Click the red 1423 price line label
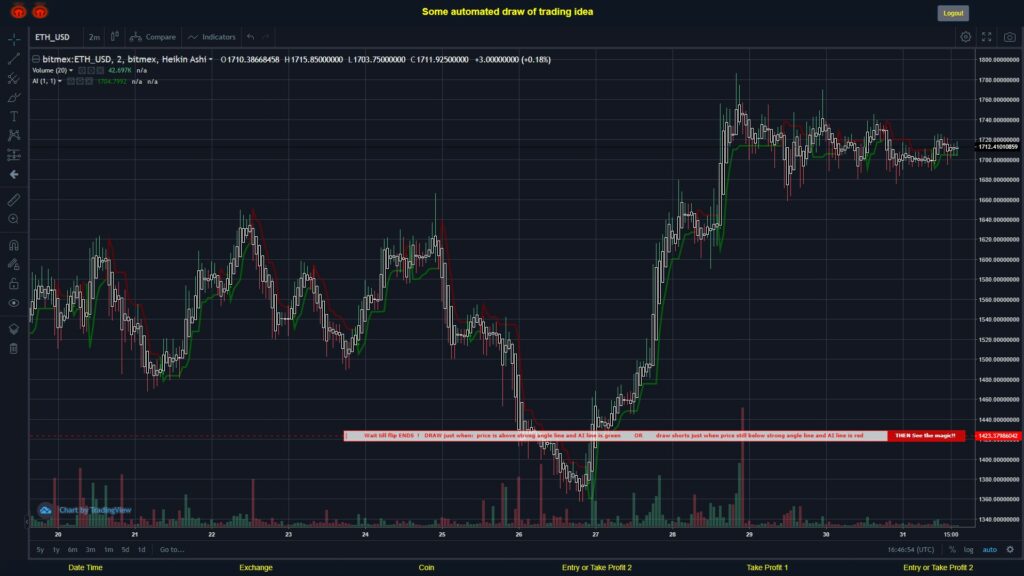The width and height of the screenshot is (1024, 576). click(997, 436)
